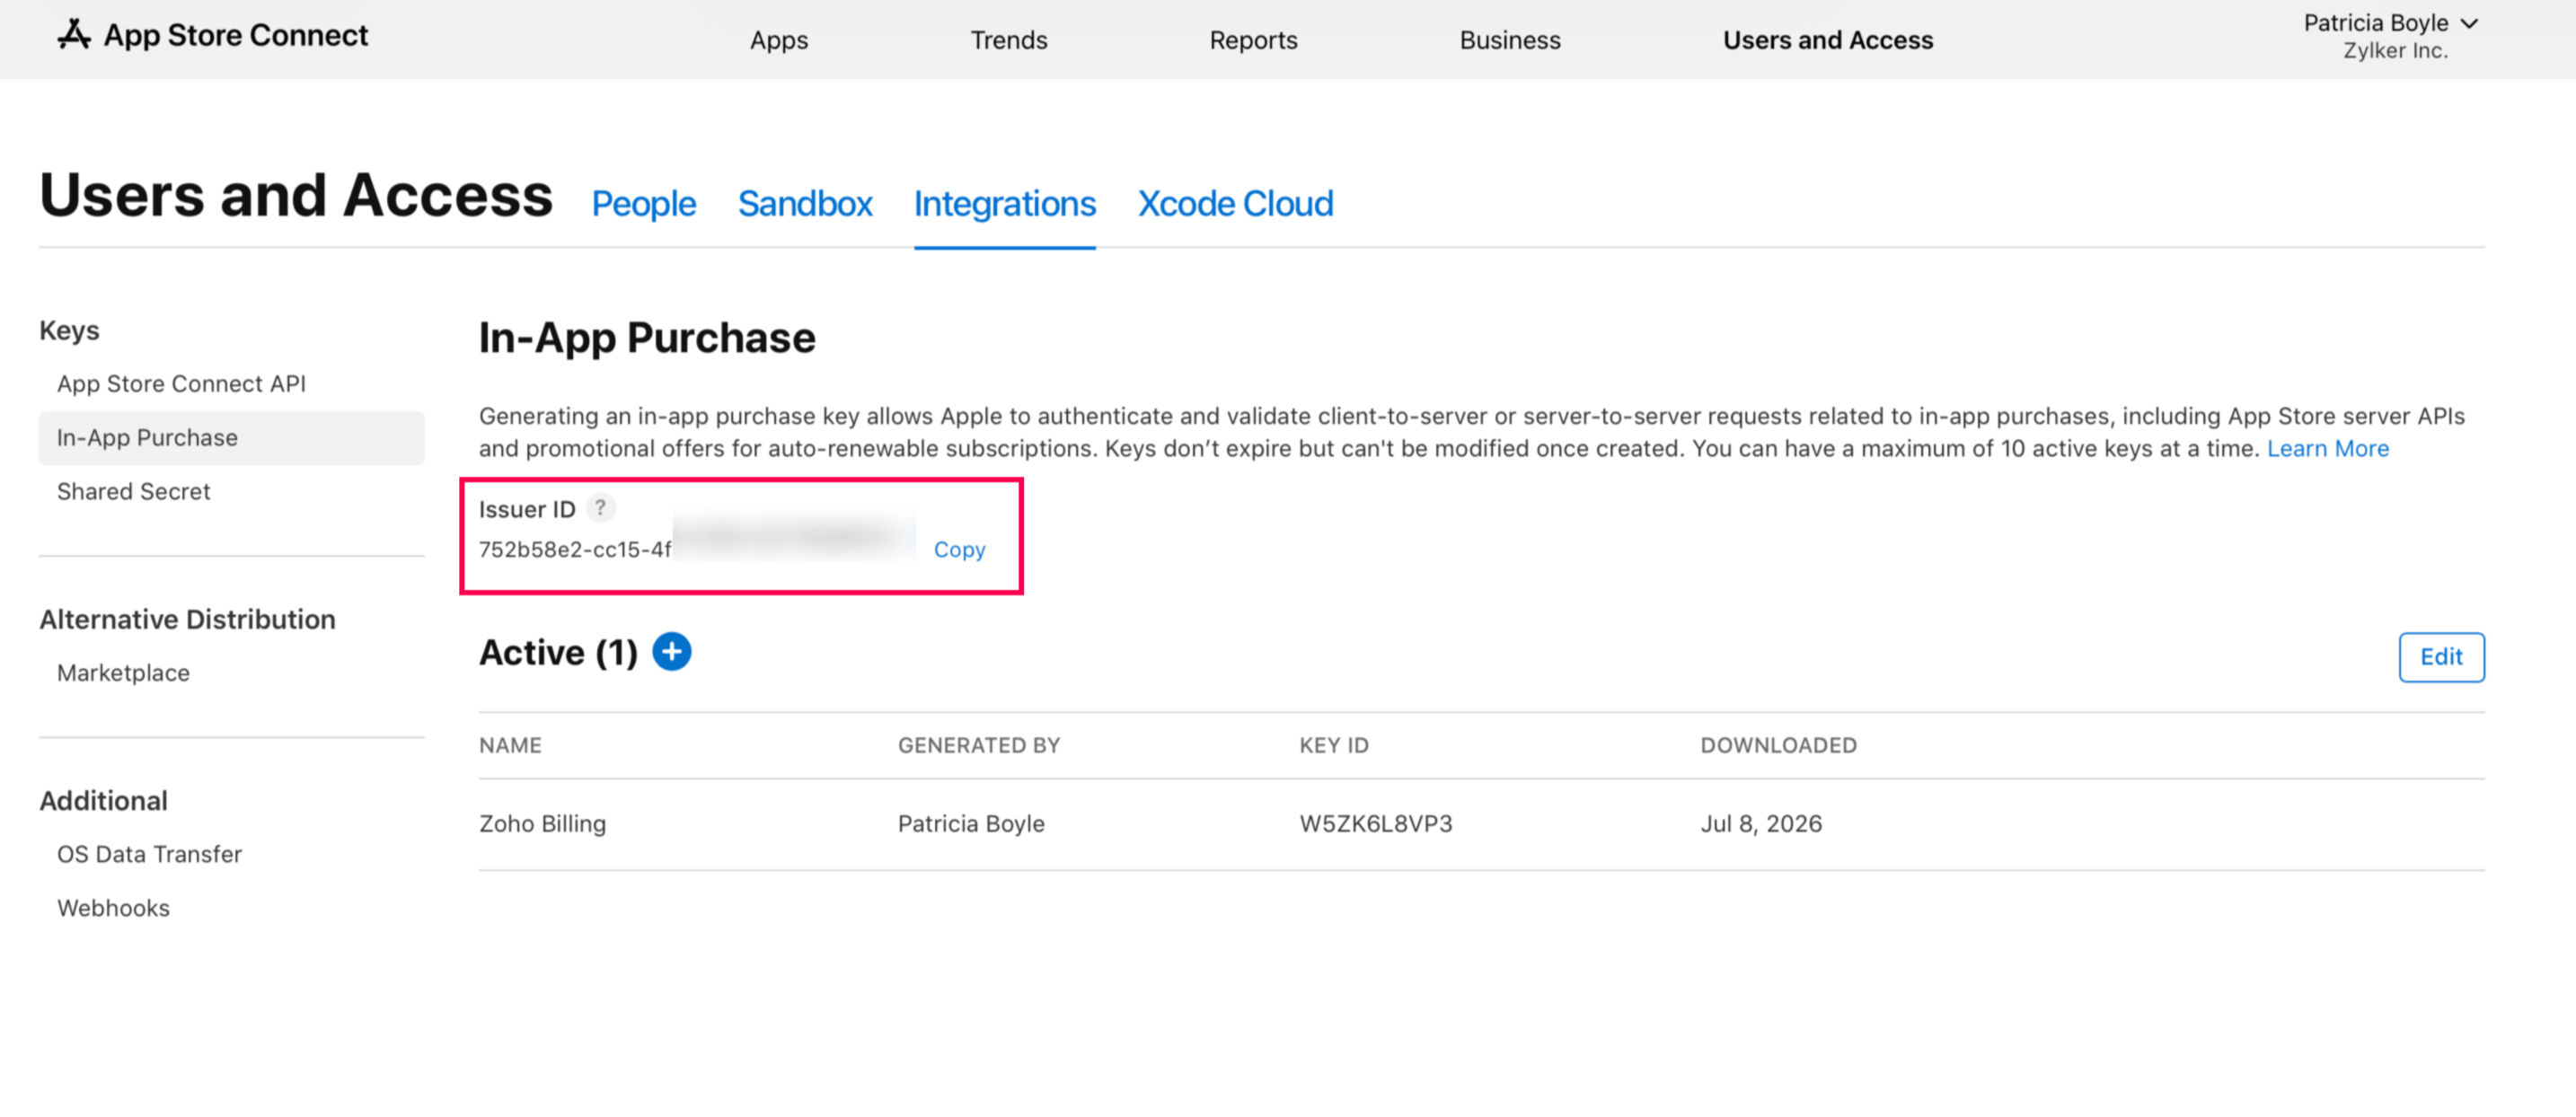Click the Issuer ID value 752b58e2-cc15-4f
This screenshot has width=2576, height=1117.
coord(574,550)
